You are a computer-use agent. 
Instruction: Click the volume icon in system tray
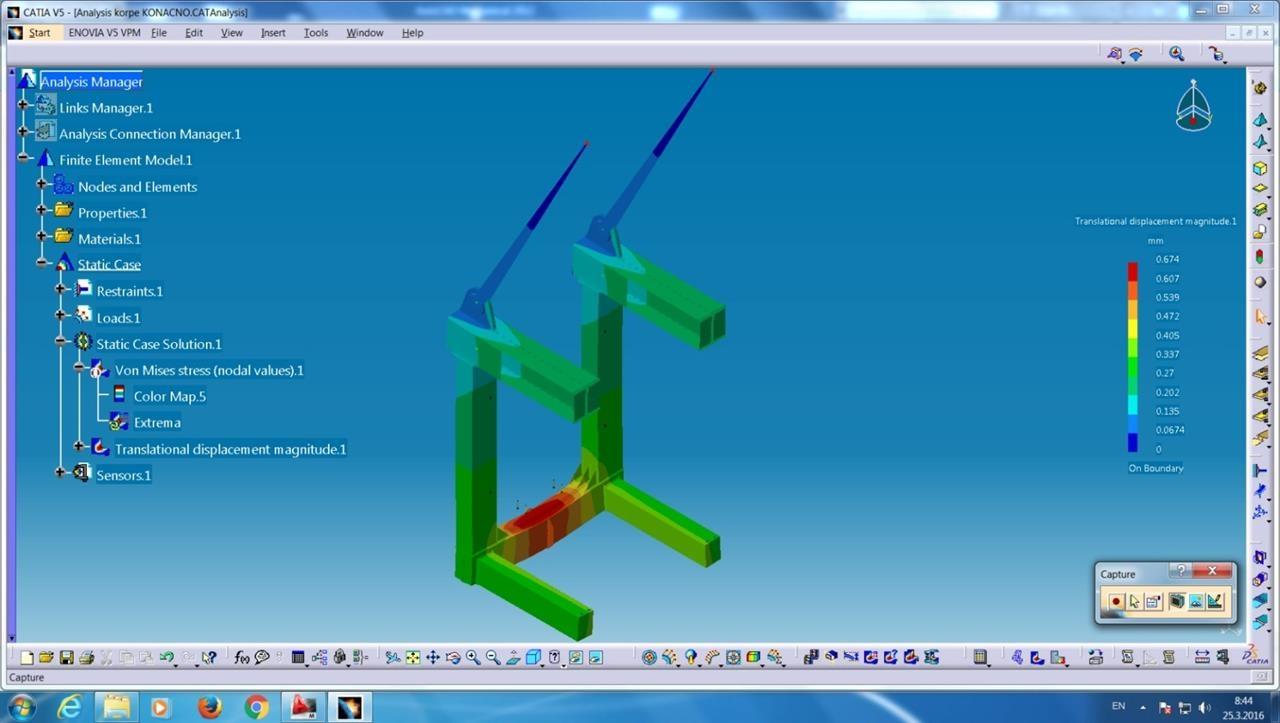click(x=1203, y=707)
